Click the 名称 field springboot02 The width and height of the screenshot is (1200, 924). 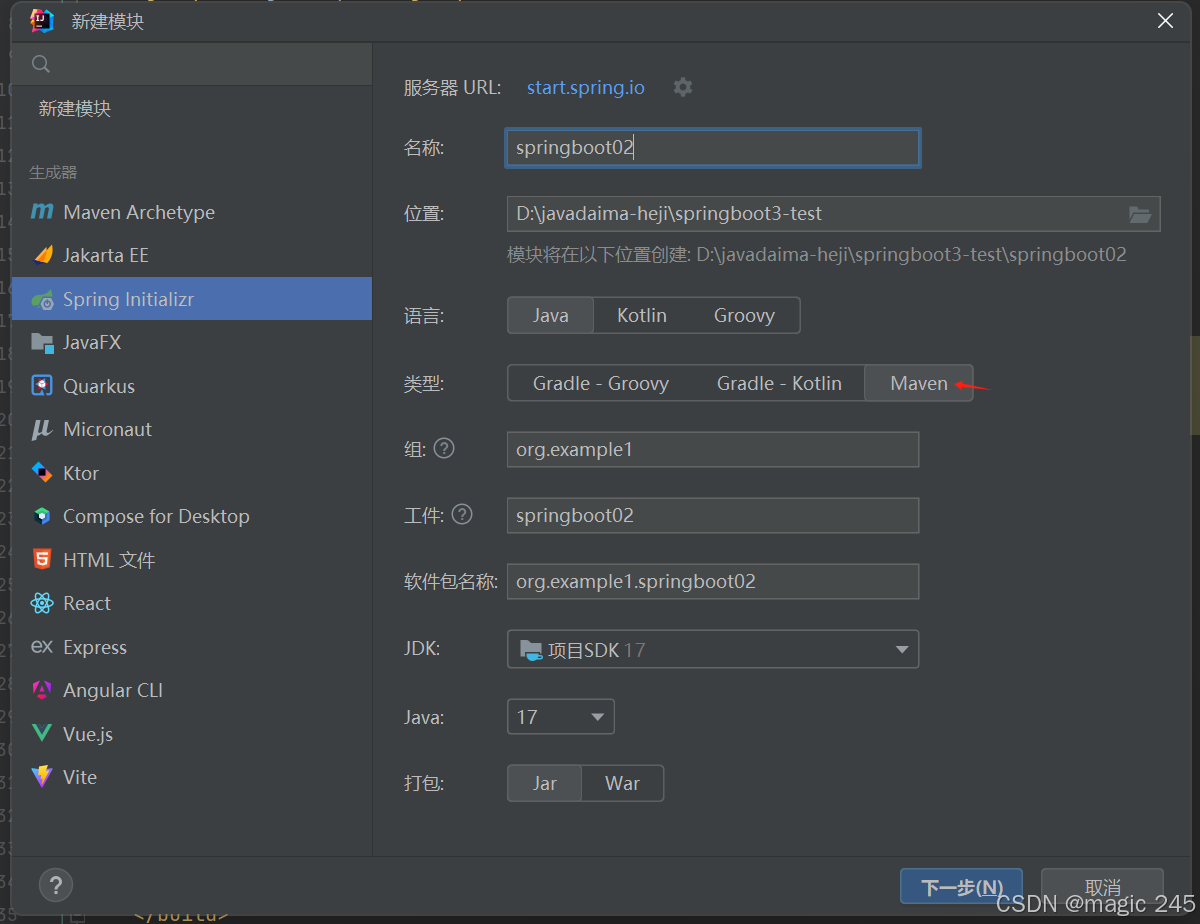(x=713, y=148)
